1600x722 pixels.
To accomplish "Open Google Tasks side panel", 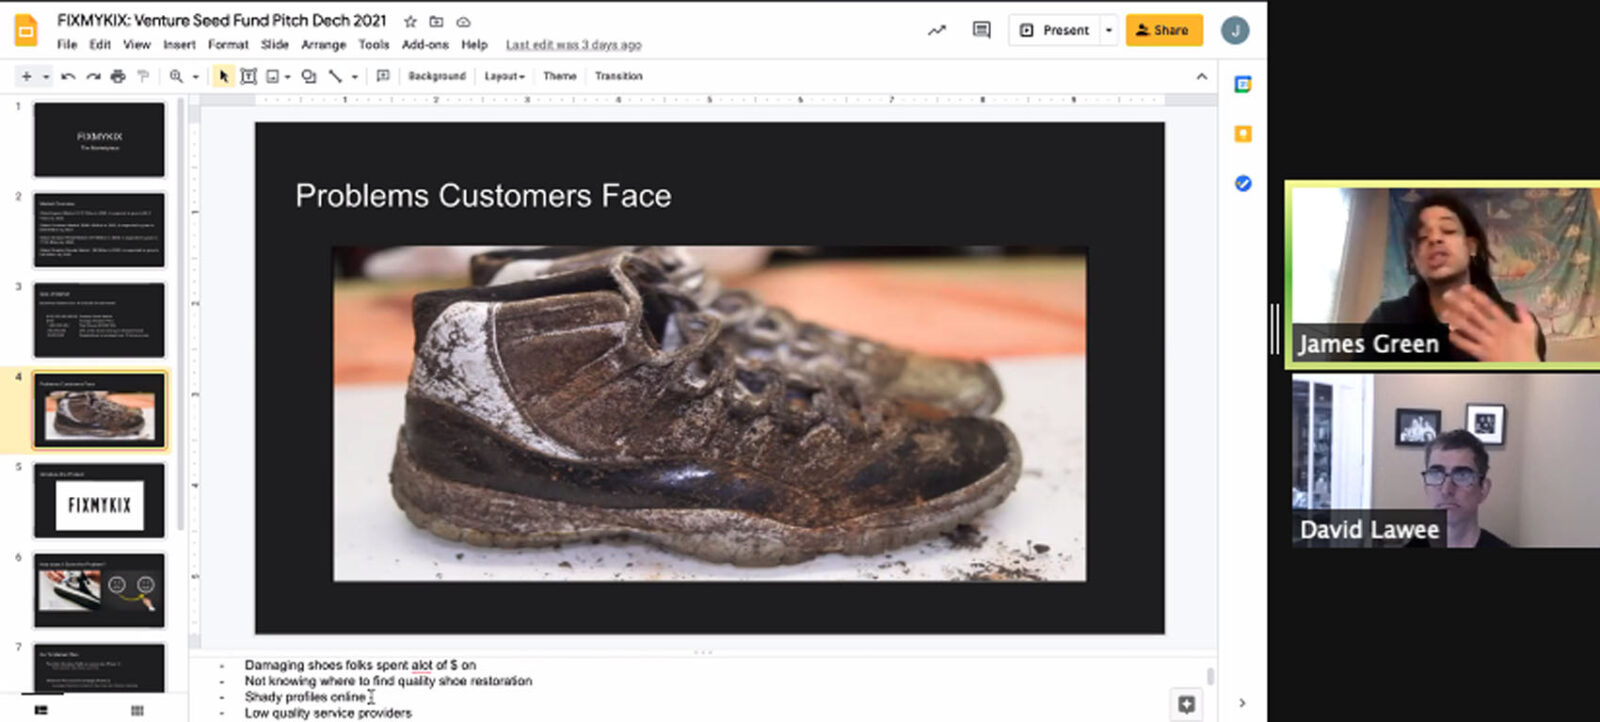I will coord(1243,183).
